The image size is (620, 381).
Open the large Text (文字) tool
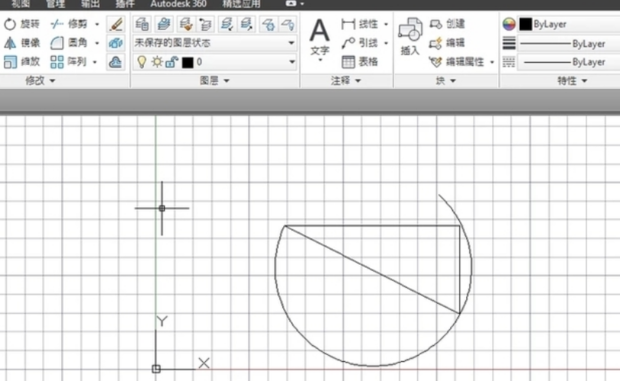[x=319, y=40]
